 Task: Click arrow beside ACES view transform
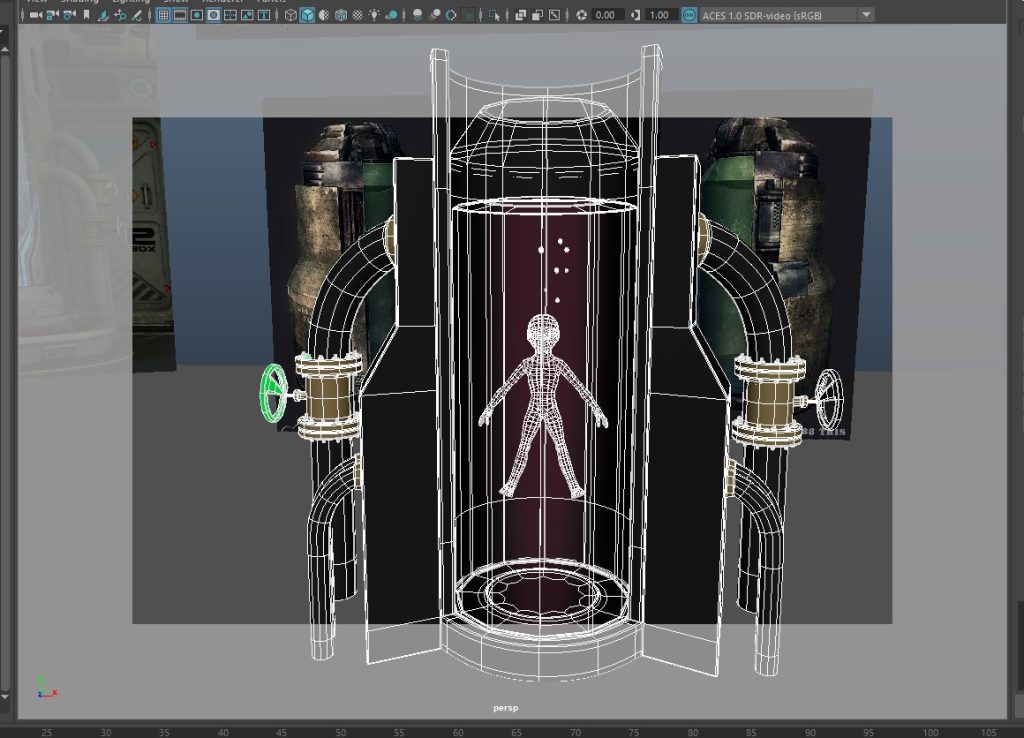pos(867,15)
